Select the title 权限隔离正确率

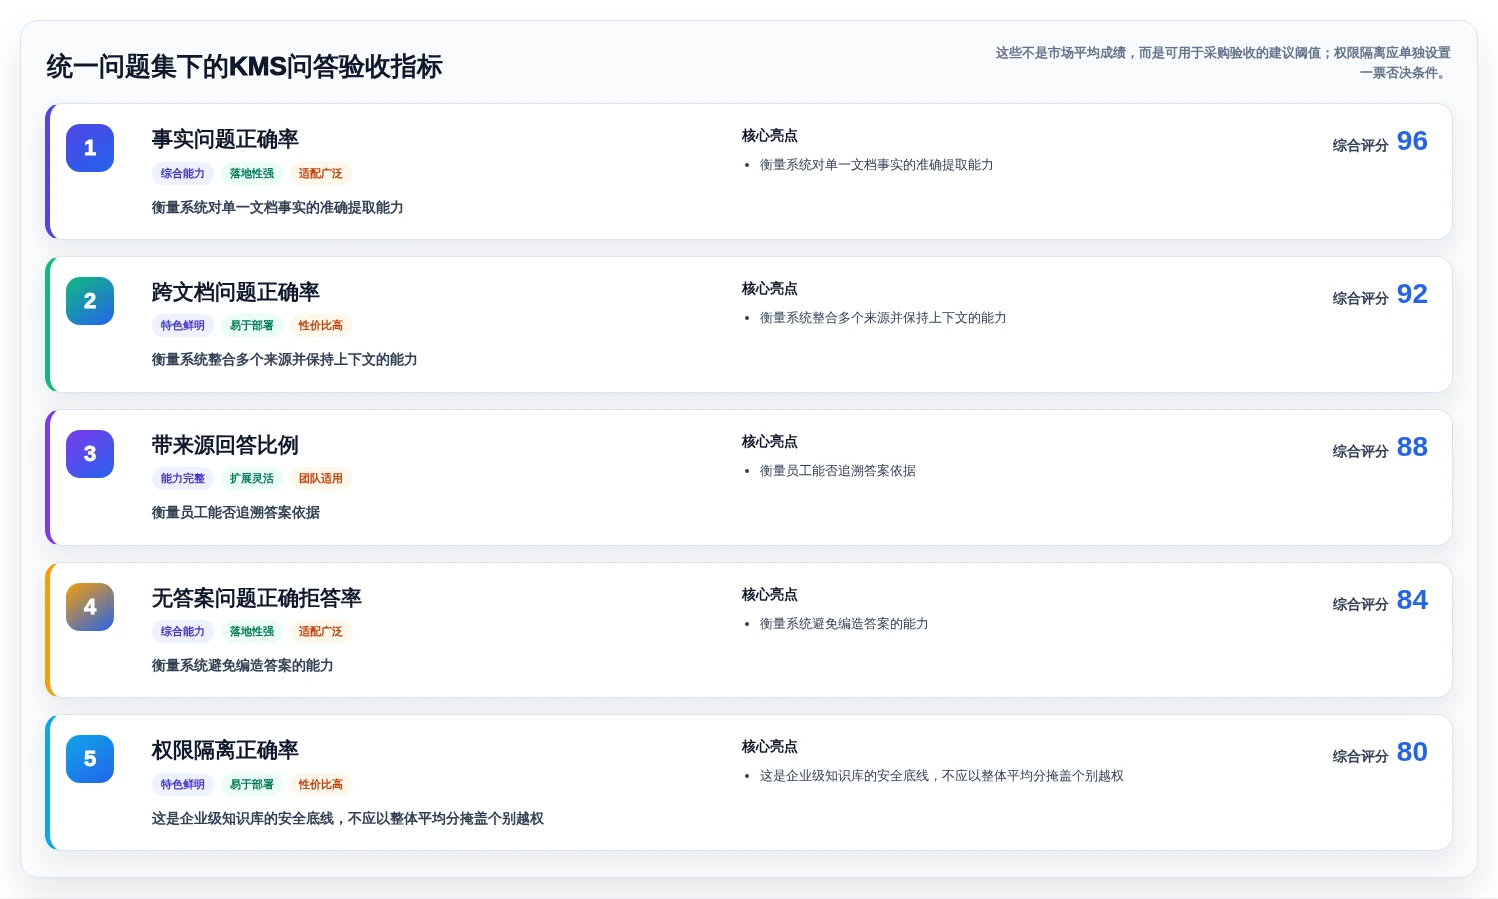coord(225,750)
